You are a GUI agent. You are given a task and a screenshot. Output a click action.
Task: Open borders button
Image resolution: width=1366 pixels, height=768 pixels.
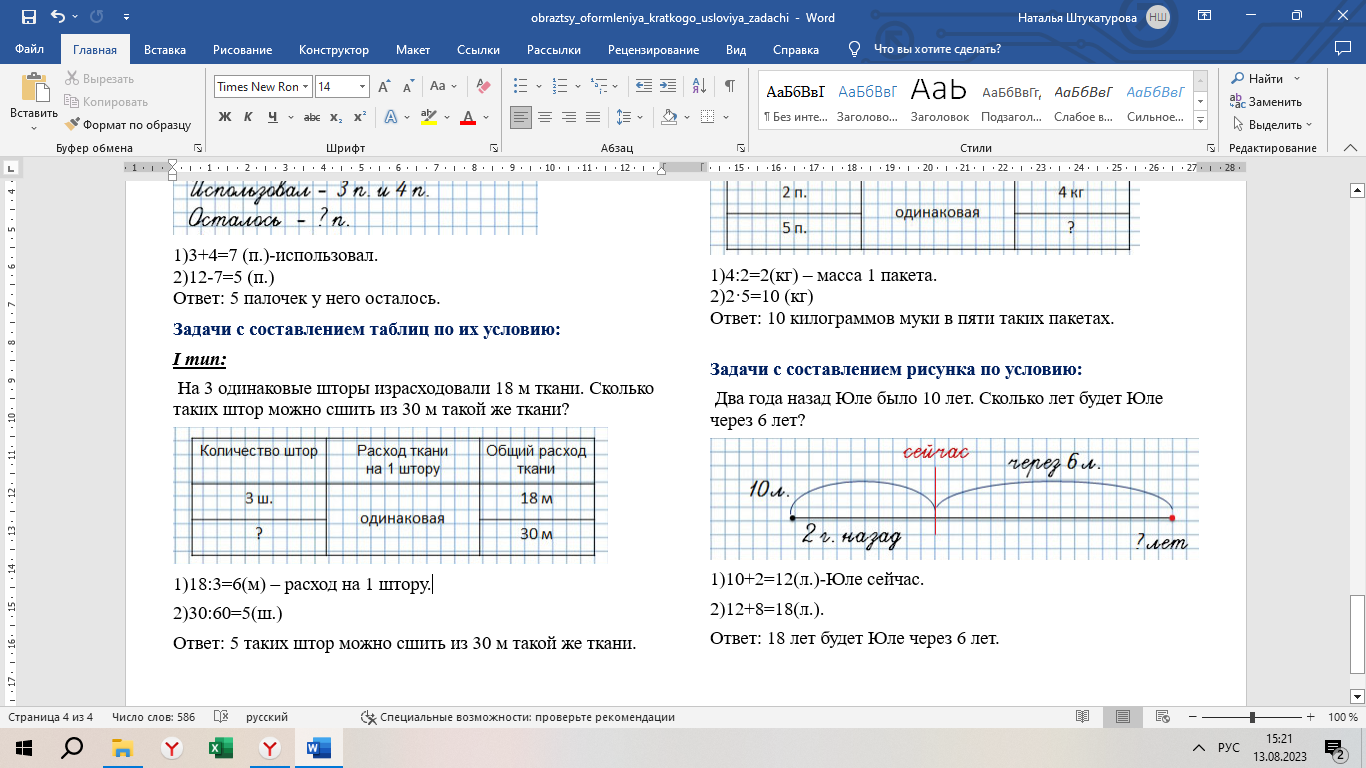pyautogui.click(x=707, y=117)
